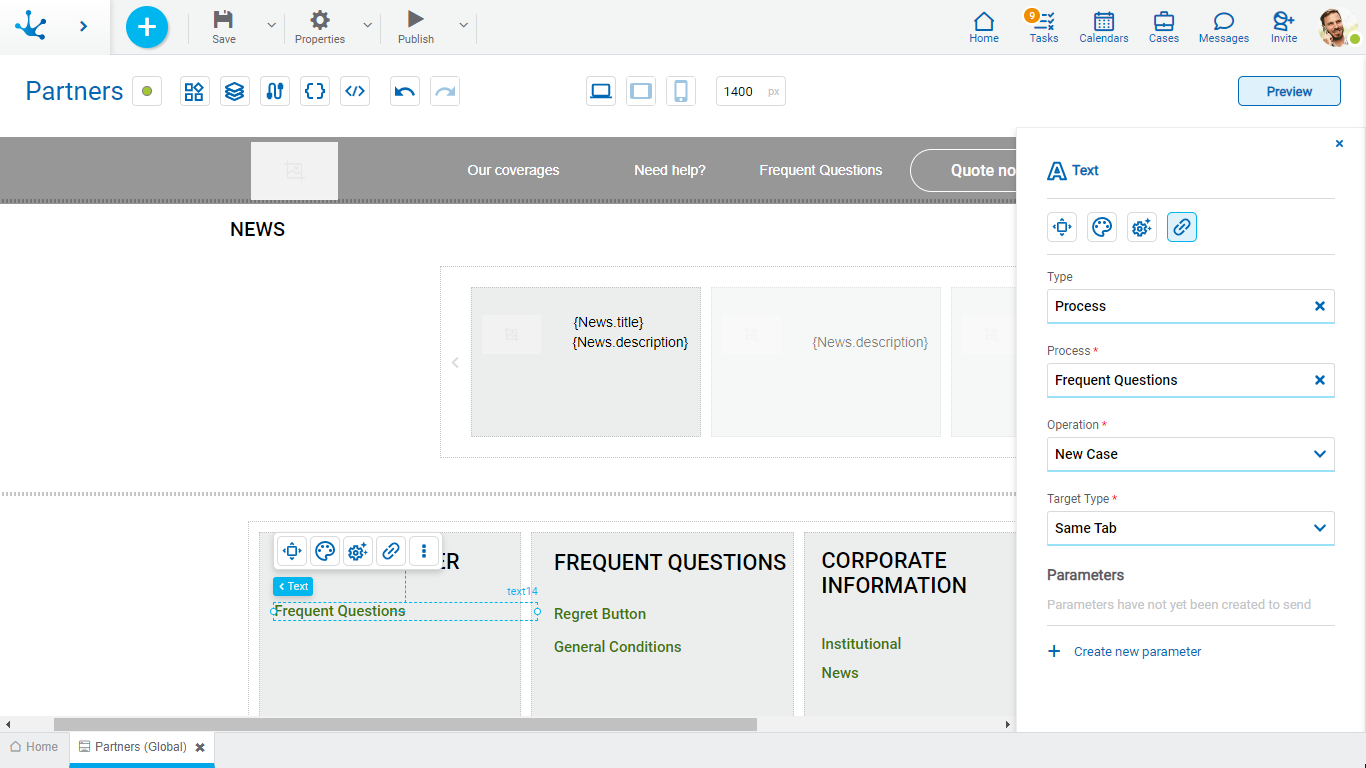
Task: Open Publish dropdown arrow
Action: coord(463,25)
